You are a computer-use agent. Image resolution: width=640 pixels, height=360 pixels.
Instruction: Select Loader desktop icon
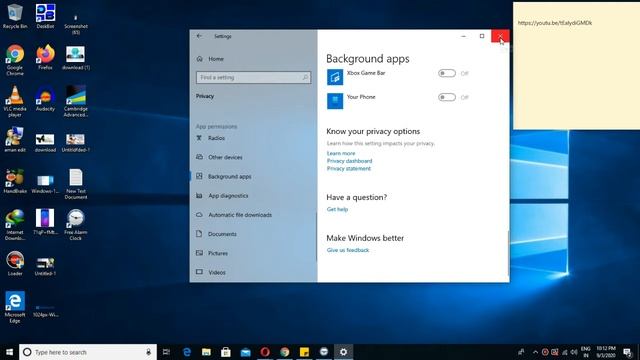[x=15, y=263]
